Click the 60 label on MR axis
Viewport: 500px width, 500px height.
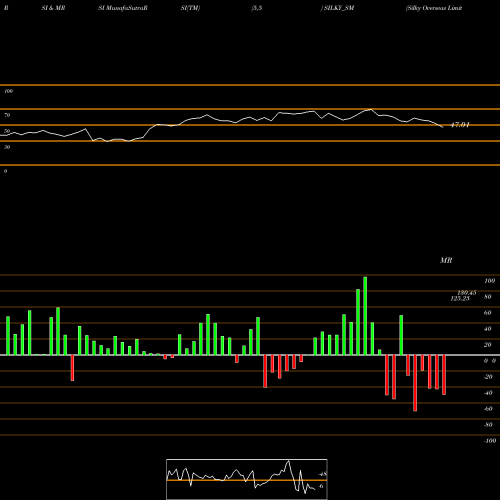(x=488, y=313)
